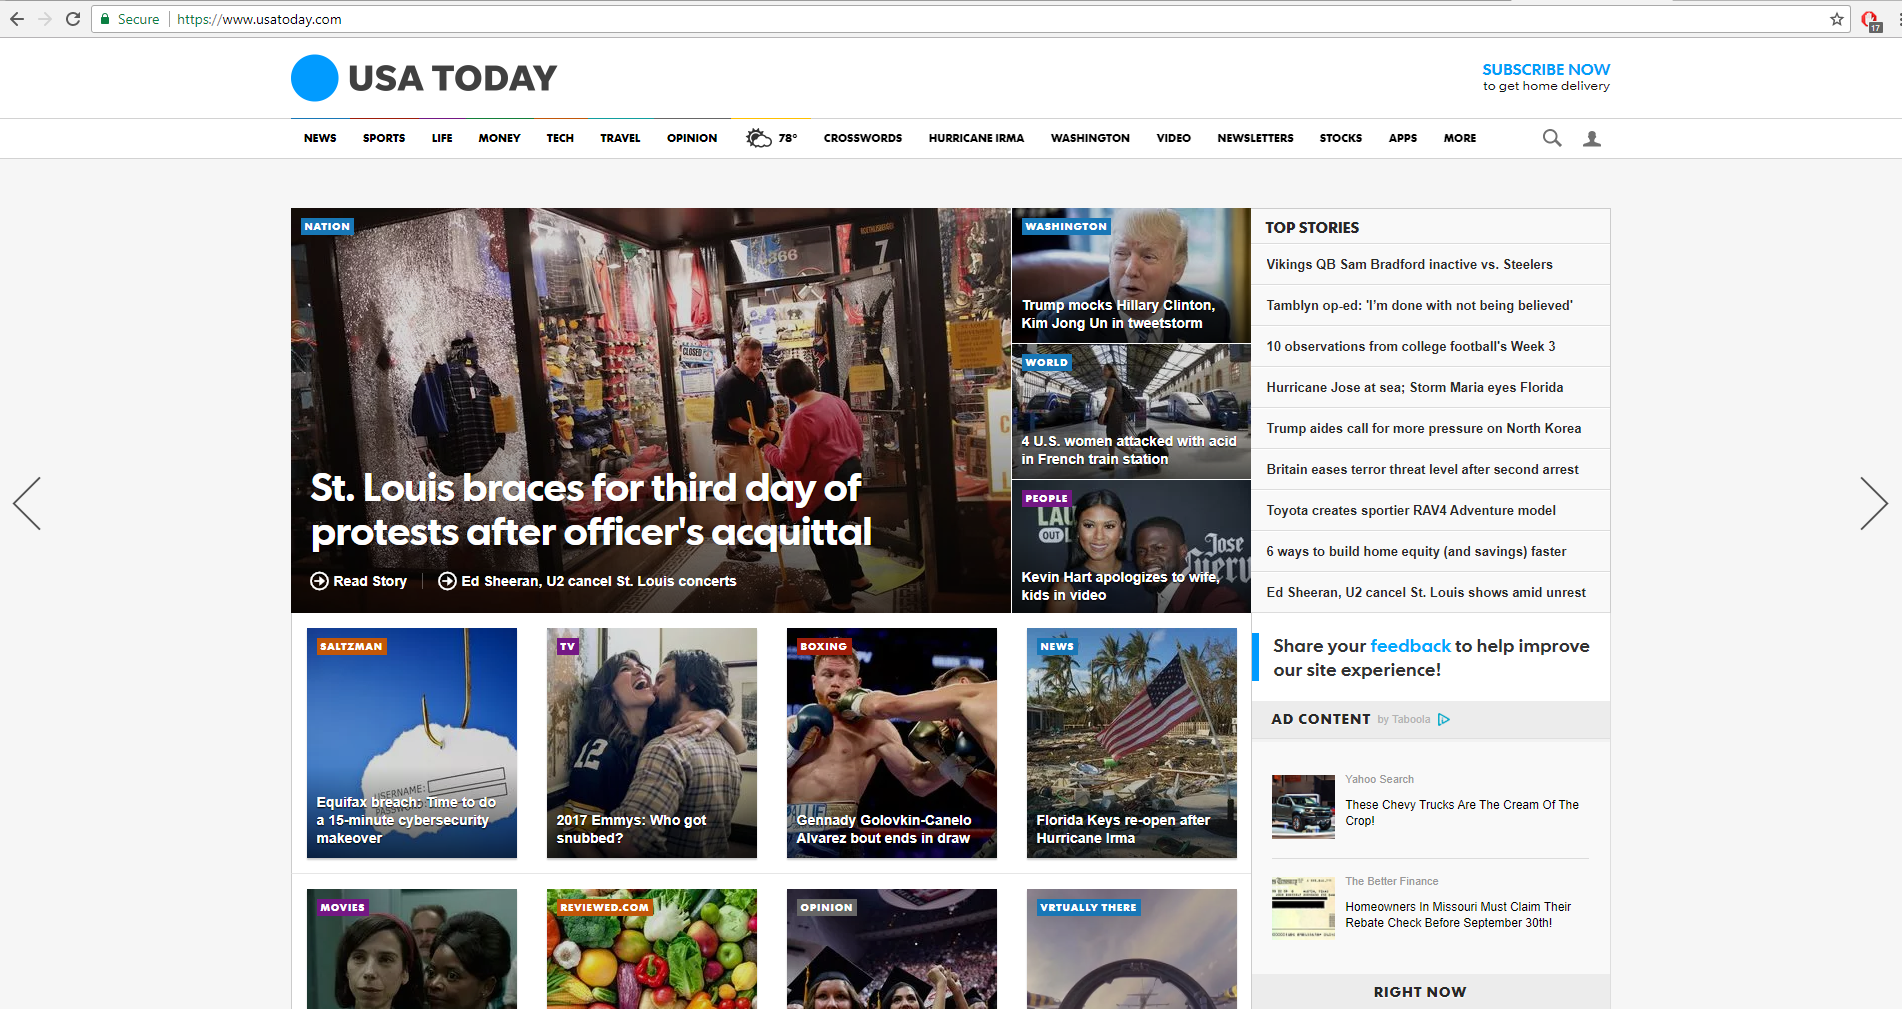Expand the MORE navigation menu

coord(1460,138)
